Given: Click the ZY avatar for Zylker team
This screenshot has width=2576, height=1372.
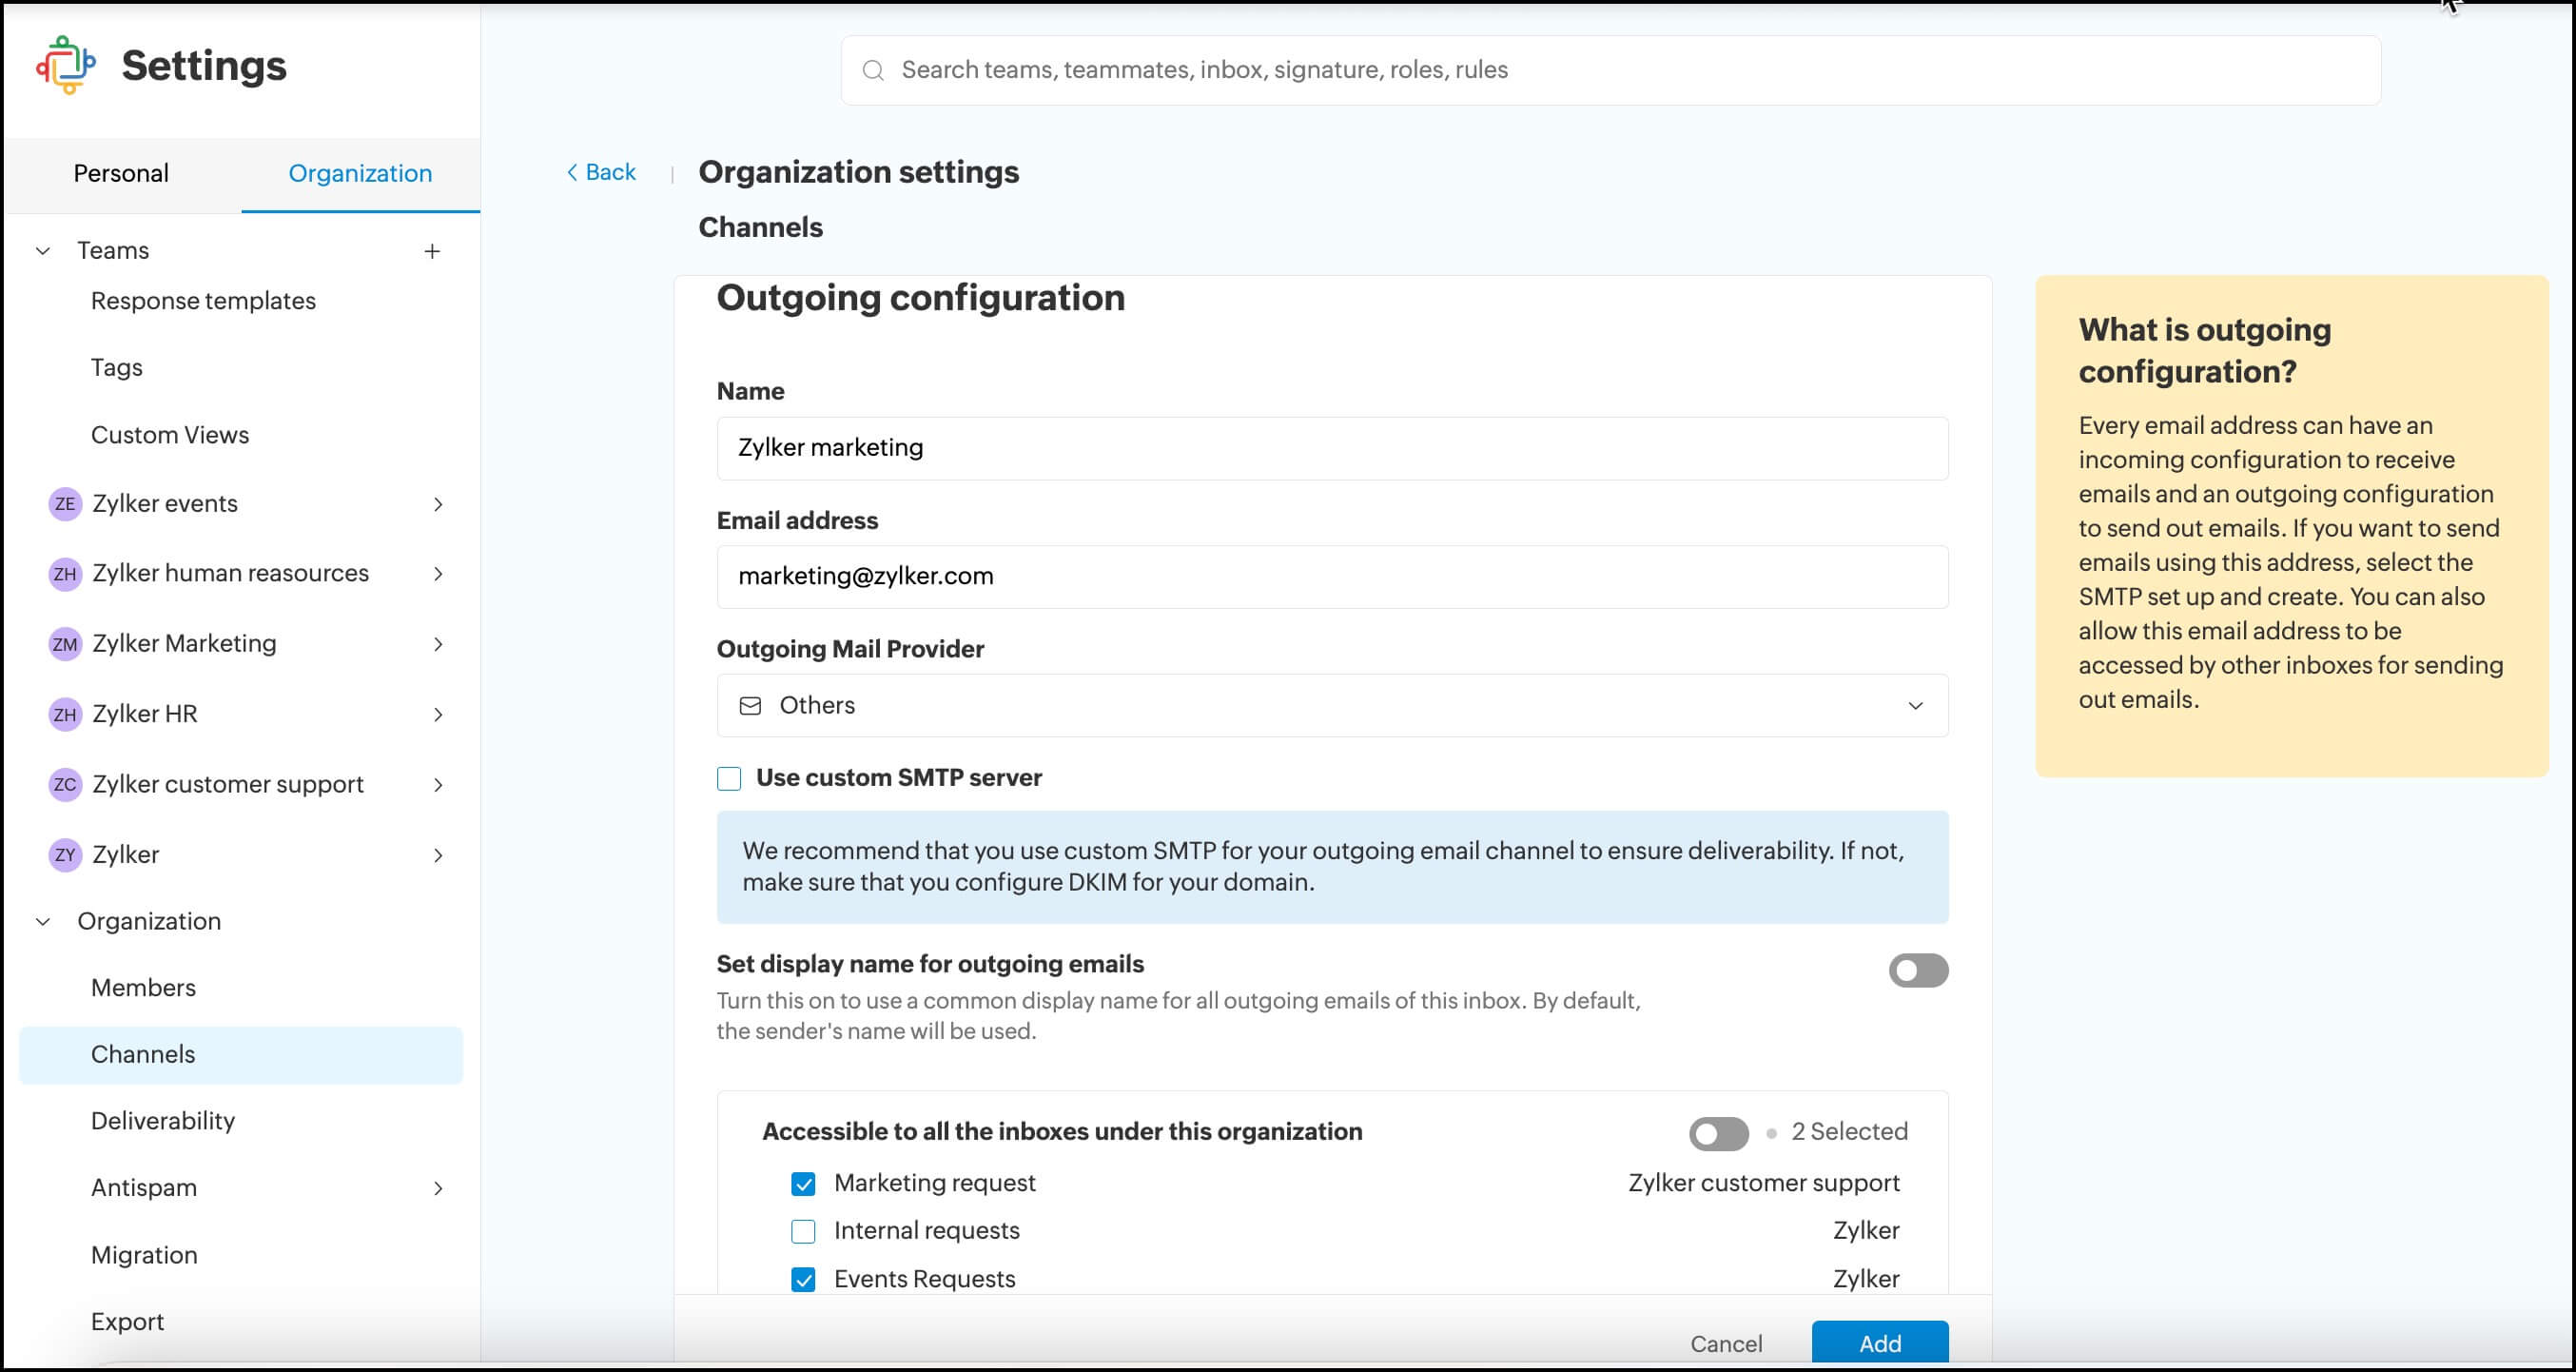Looking at the screenshot, I should [65, 855].
